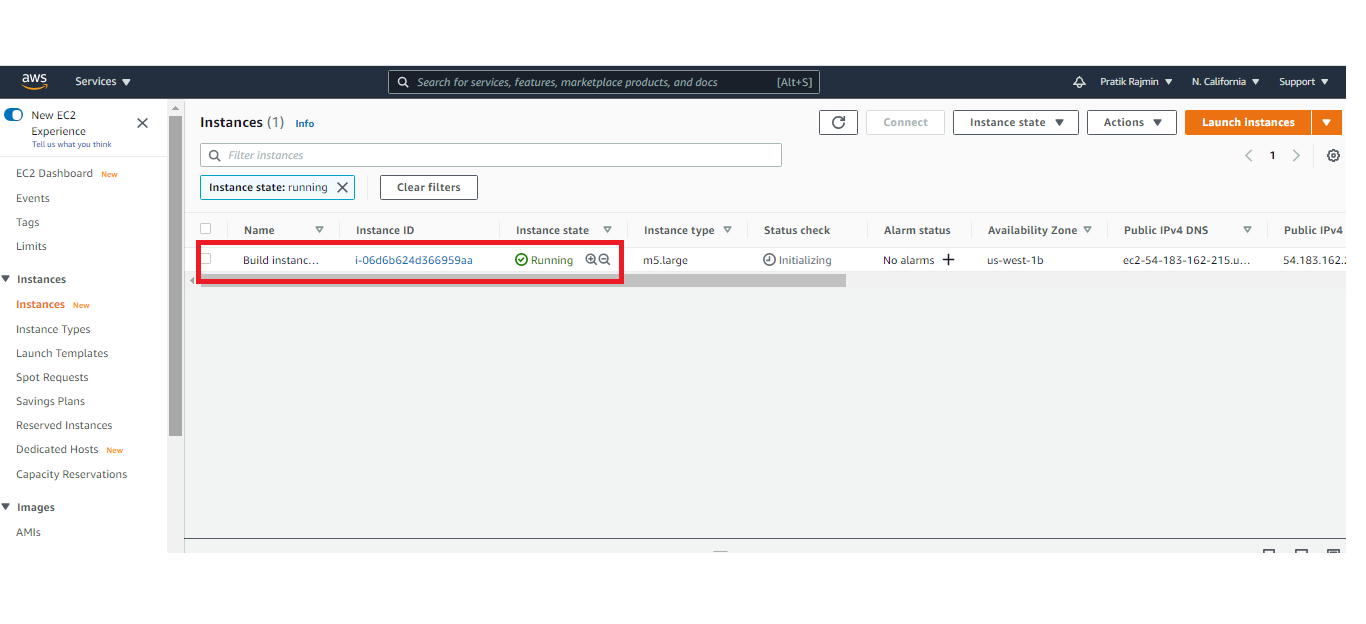Click the m5.large instance type cell

(x=665, y=260)
